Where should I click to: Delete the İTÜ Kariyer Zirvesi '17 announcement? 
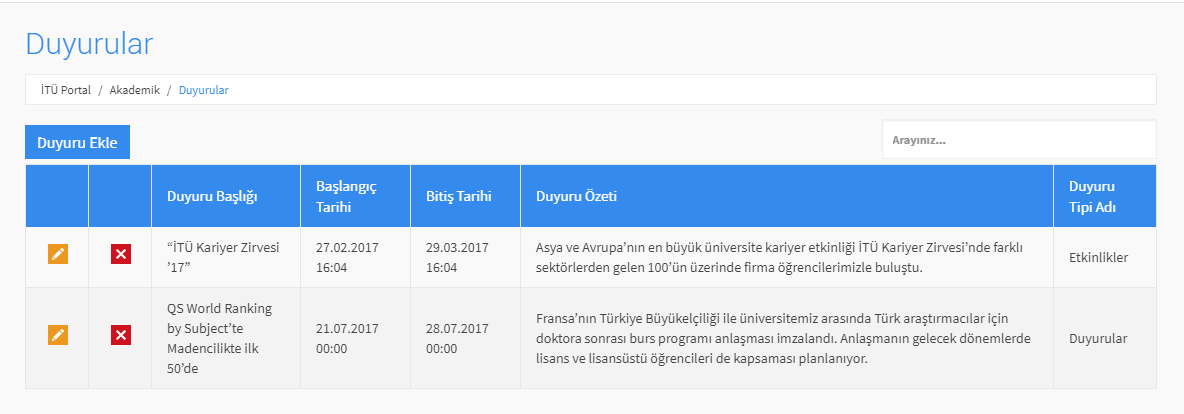121,254
